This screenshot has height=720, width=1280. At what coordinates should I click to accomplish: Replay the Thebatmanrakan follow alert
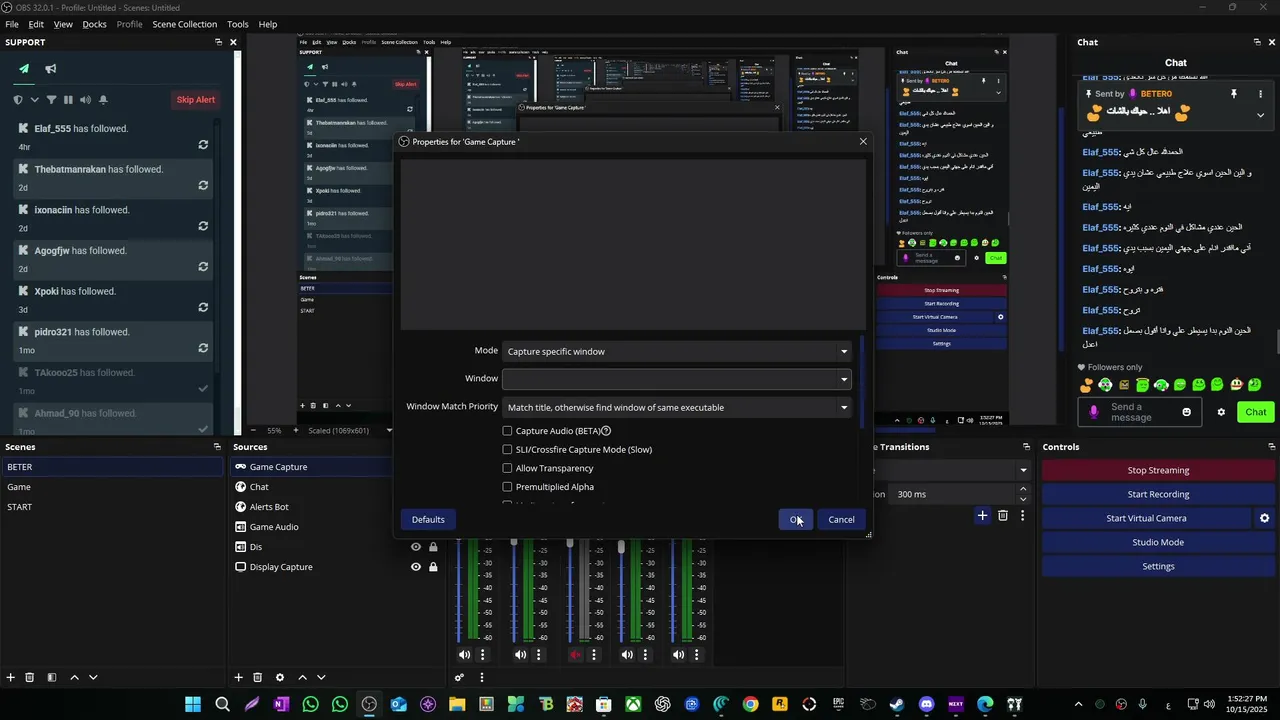(x=203, y=185)
